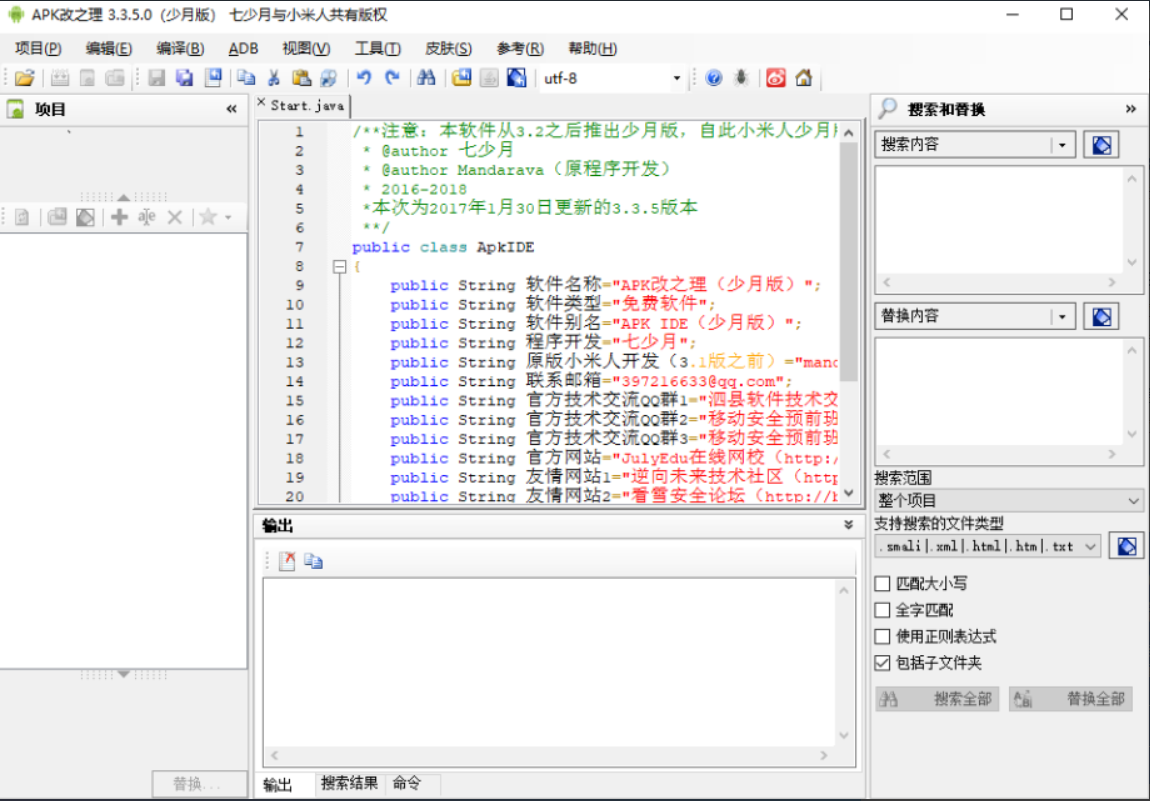
Task: Clear output using the red X icon
Action: pos(287,560)
